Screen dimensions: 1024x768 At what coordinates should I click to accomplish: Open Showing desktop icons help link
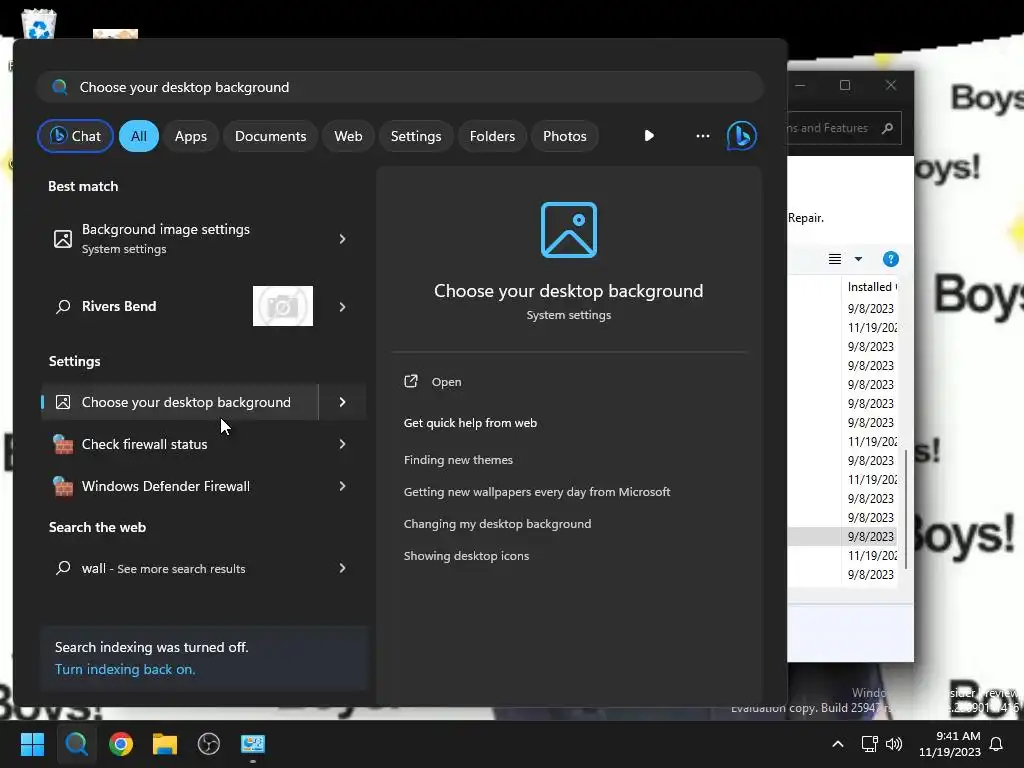click(466, 556)
